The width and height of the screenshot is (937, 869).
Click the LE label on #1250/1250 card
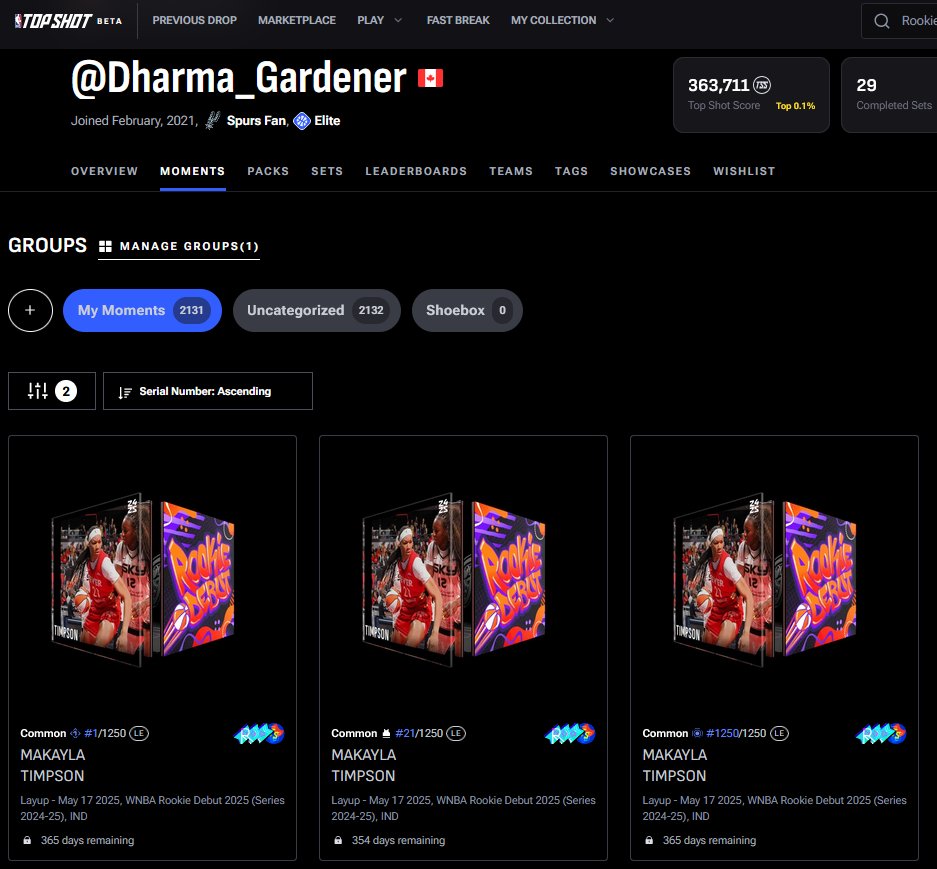[x=779, y=733]
